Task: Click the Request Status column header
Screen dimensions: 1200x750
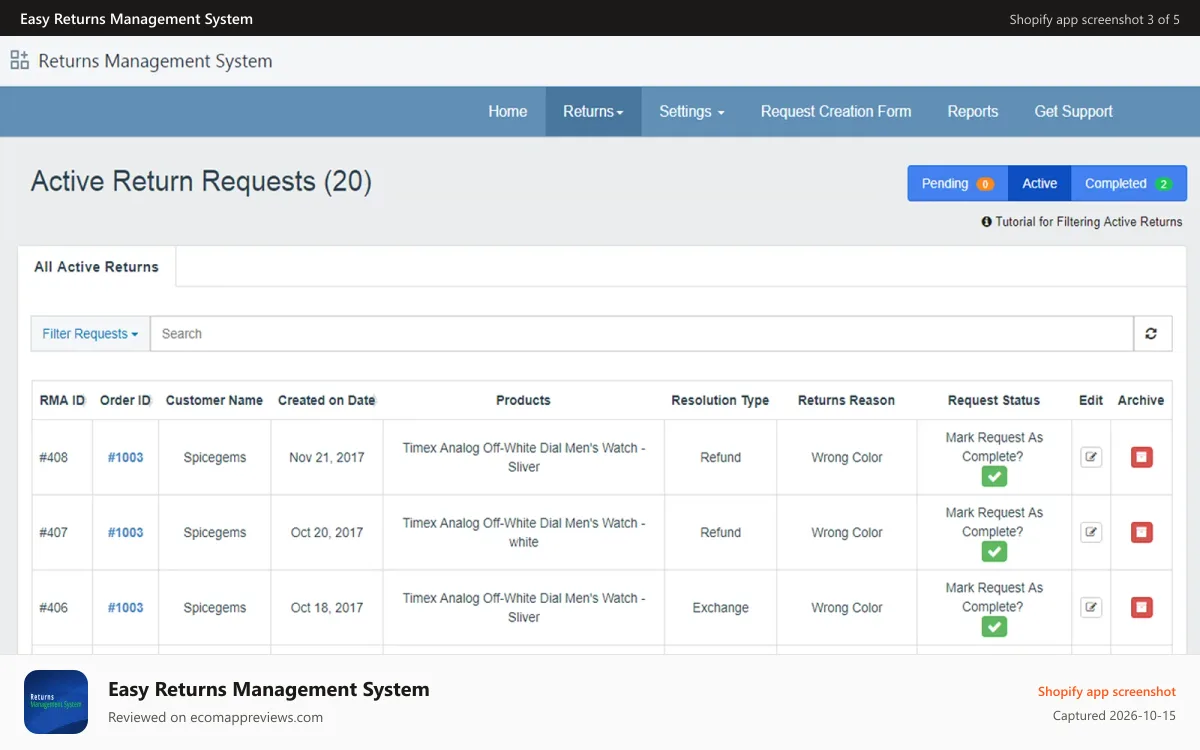Action: (994, 400)
